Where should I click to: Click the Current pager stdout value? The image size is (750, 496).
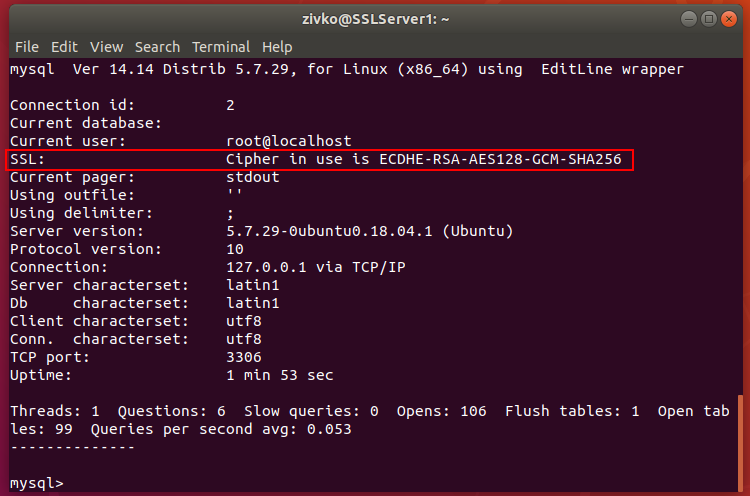[253, 177]
